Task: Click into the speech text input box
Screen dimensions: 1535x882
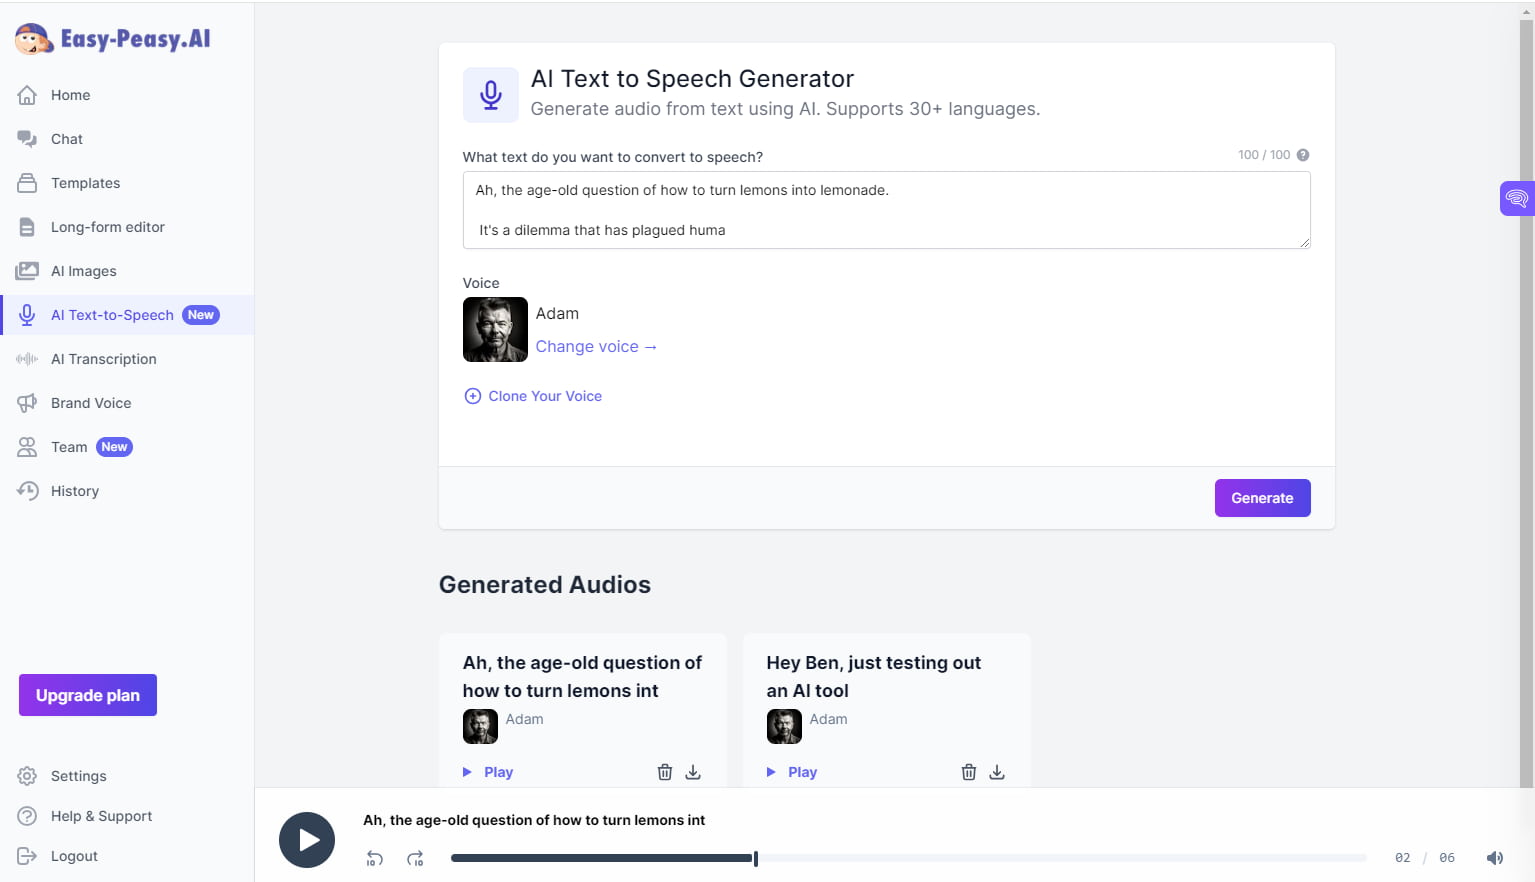Action: 886,210
